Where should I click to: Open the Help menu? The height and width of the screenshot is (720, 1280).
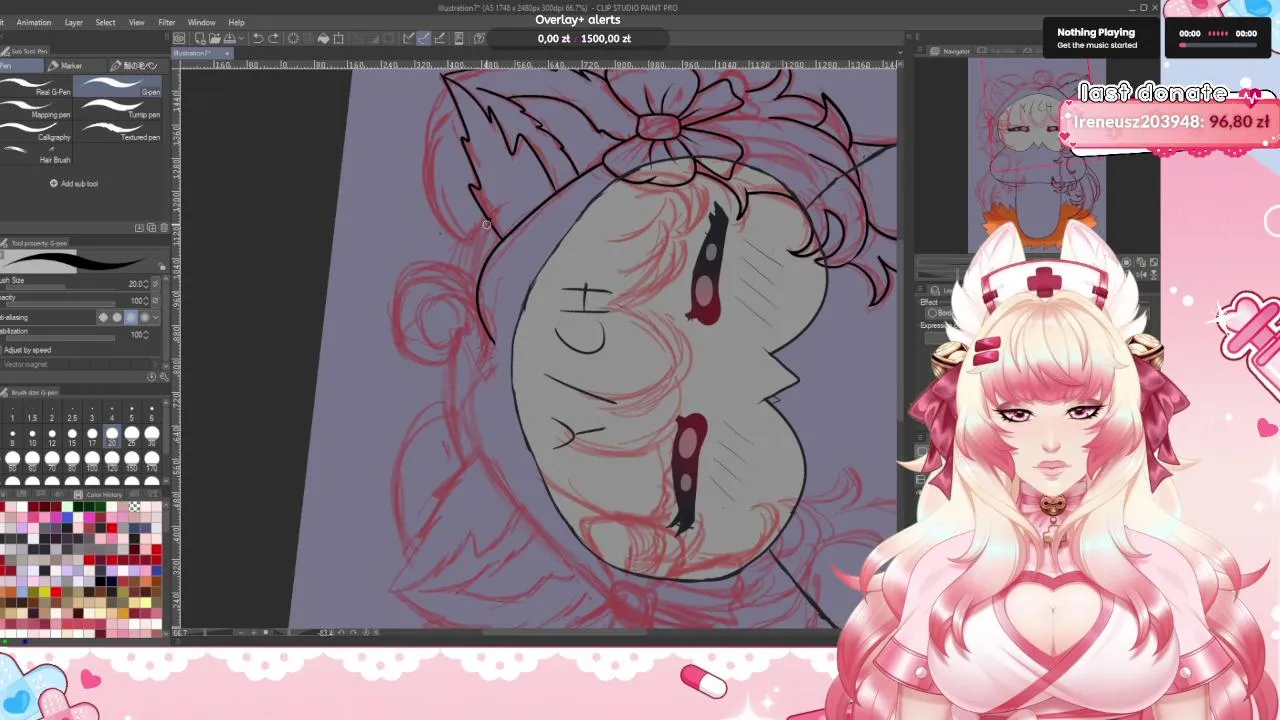[236, 22]
